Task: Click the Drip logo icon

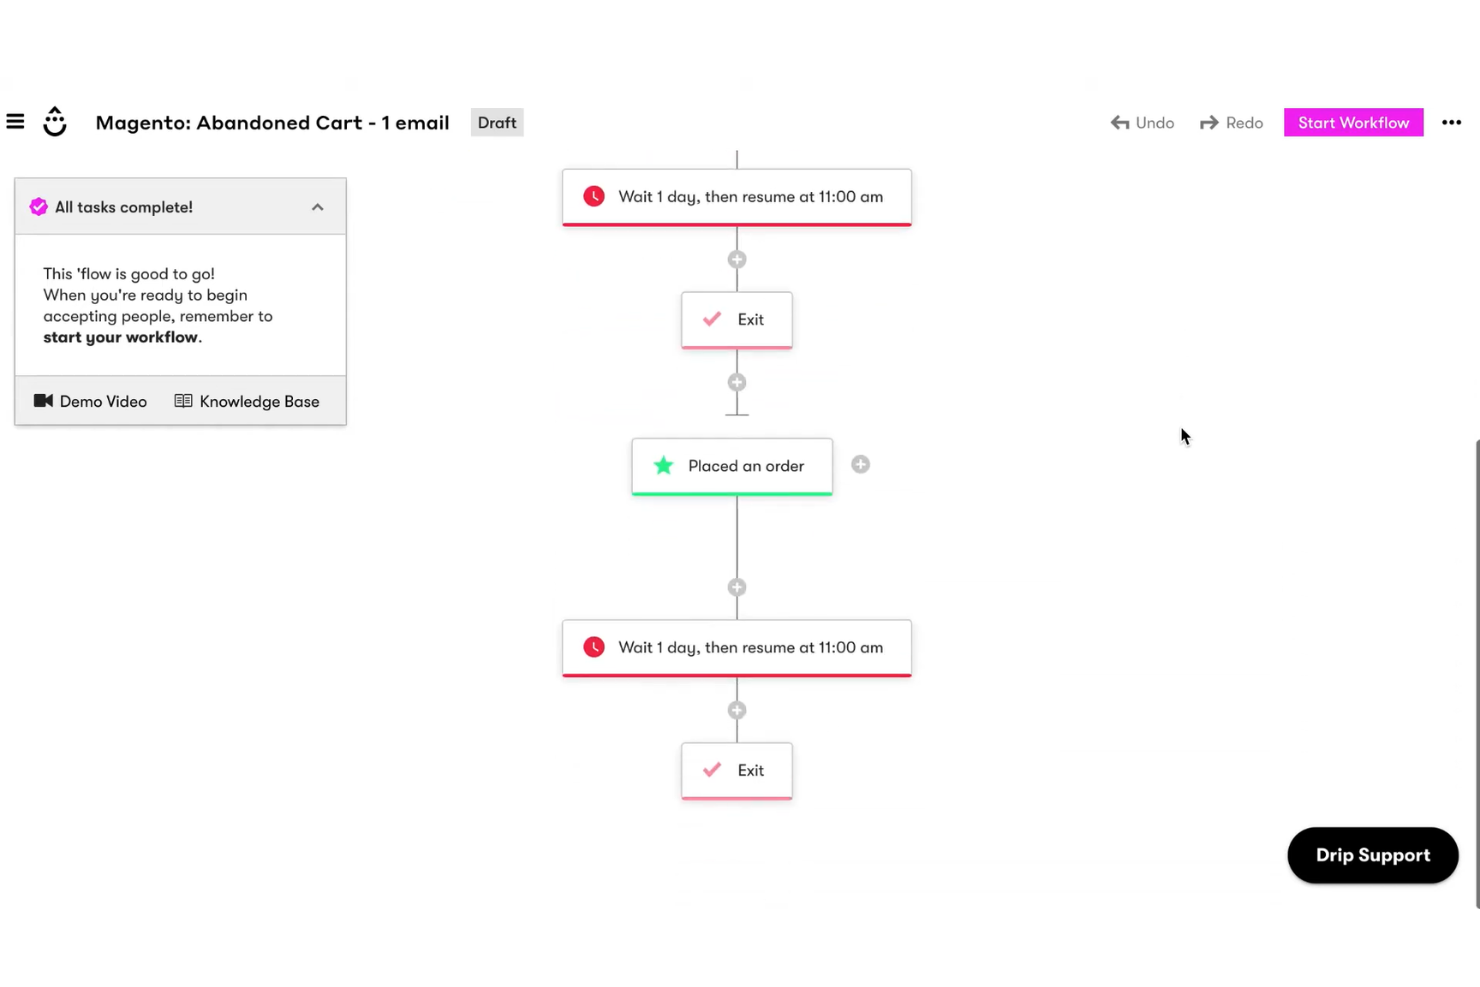Action: (x=55, y=122)
